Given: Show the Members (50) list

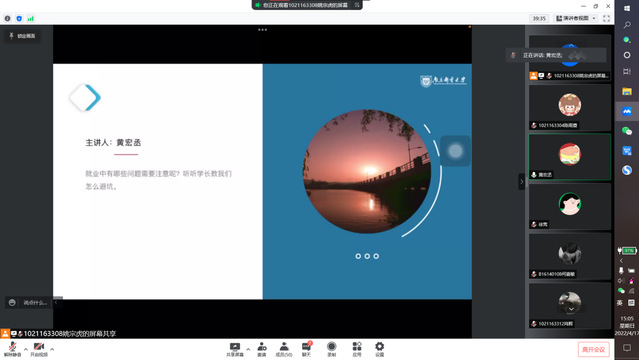Looking at the screenshot, I should 284,349.
